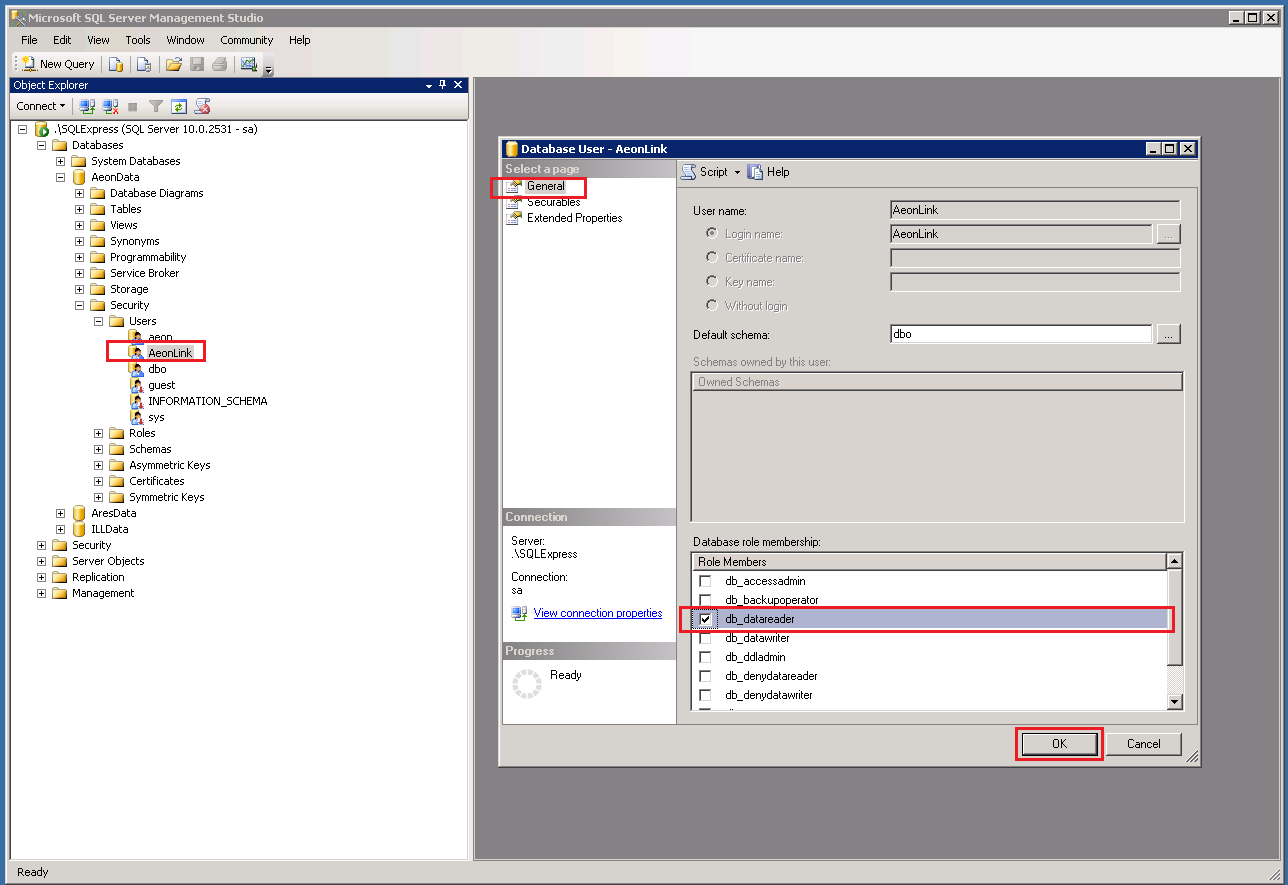This screenshot has height=885, width=1288.
Task: Click the Open File toolbar icon
Action: 173,63
